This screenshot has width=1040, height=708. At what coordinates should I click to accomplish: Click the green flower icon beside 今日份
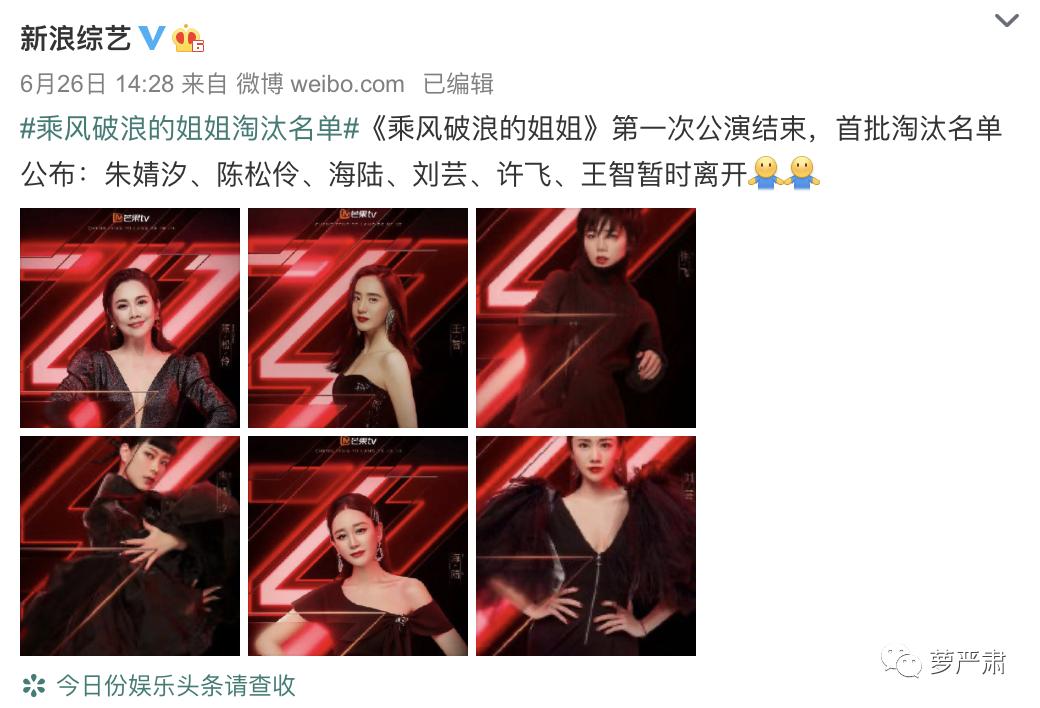pos(34,686)
